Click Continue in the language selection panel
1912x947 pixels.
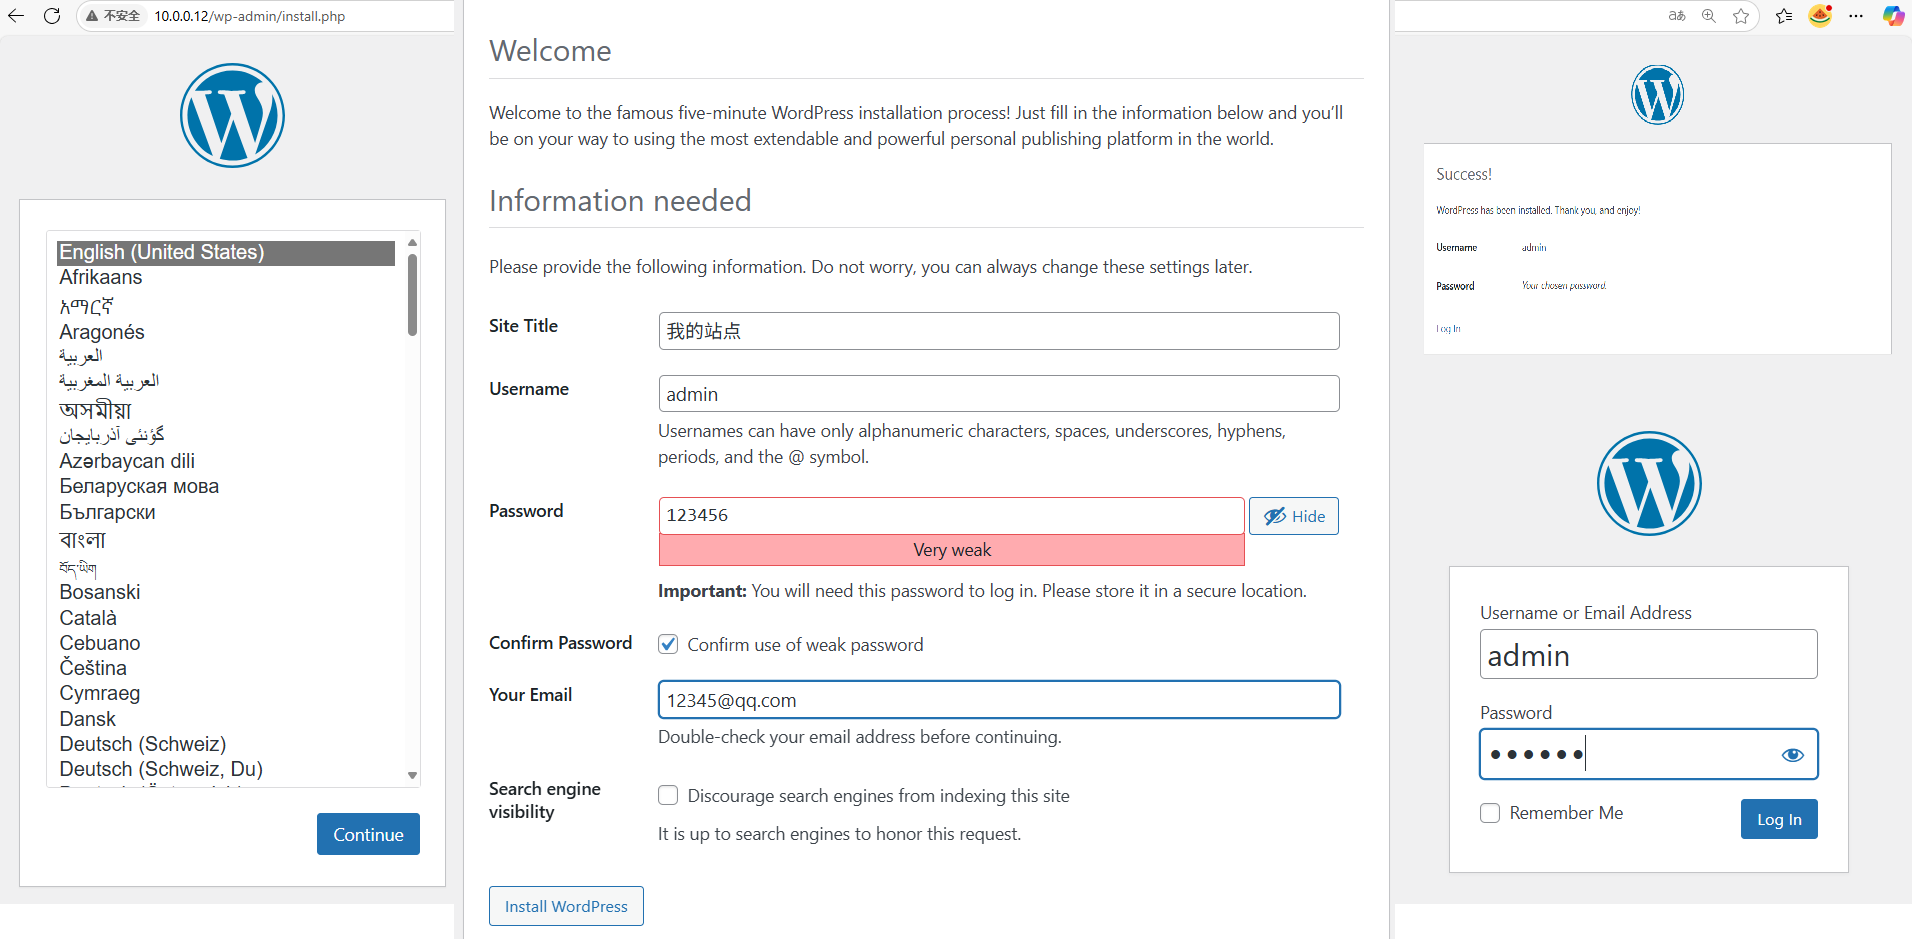coord(368,834)
